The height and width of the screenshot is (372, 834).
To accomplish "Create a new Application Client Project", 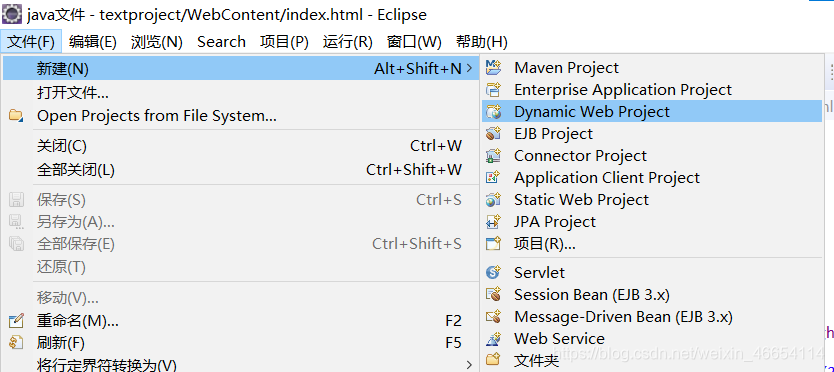I will 652,178.
